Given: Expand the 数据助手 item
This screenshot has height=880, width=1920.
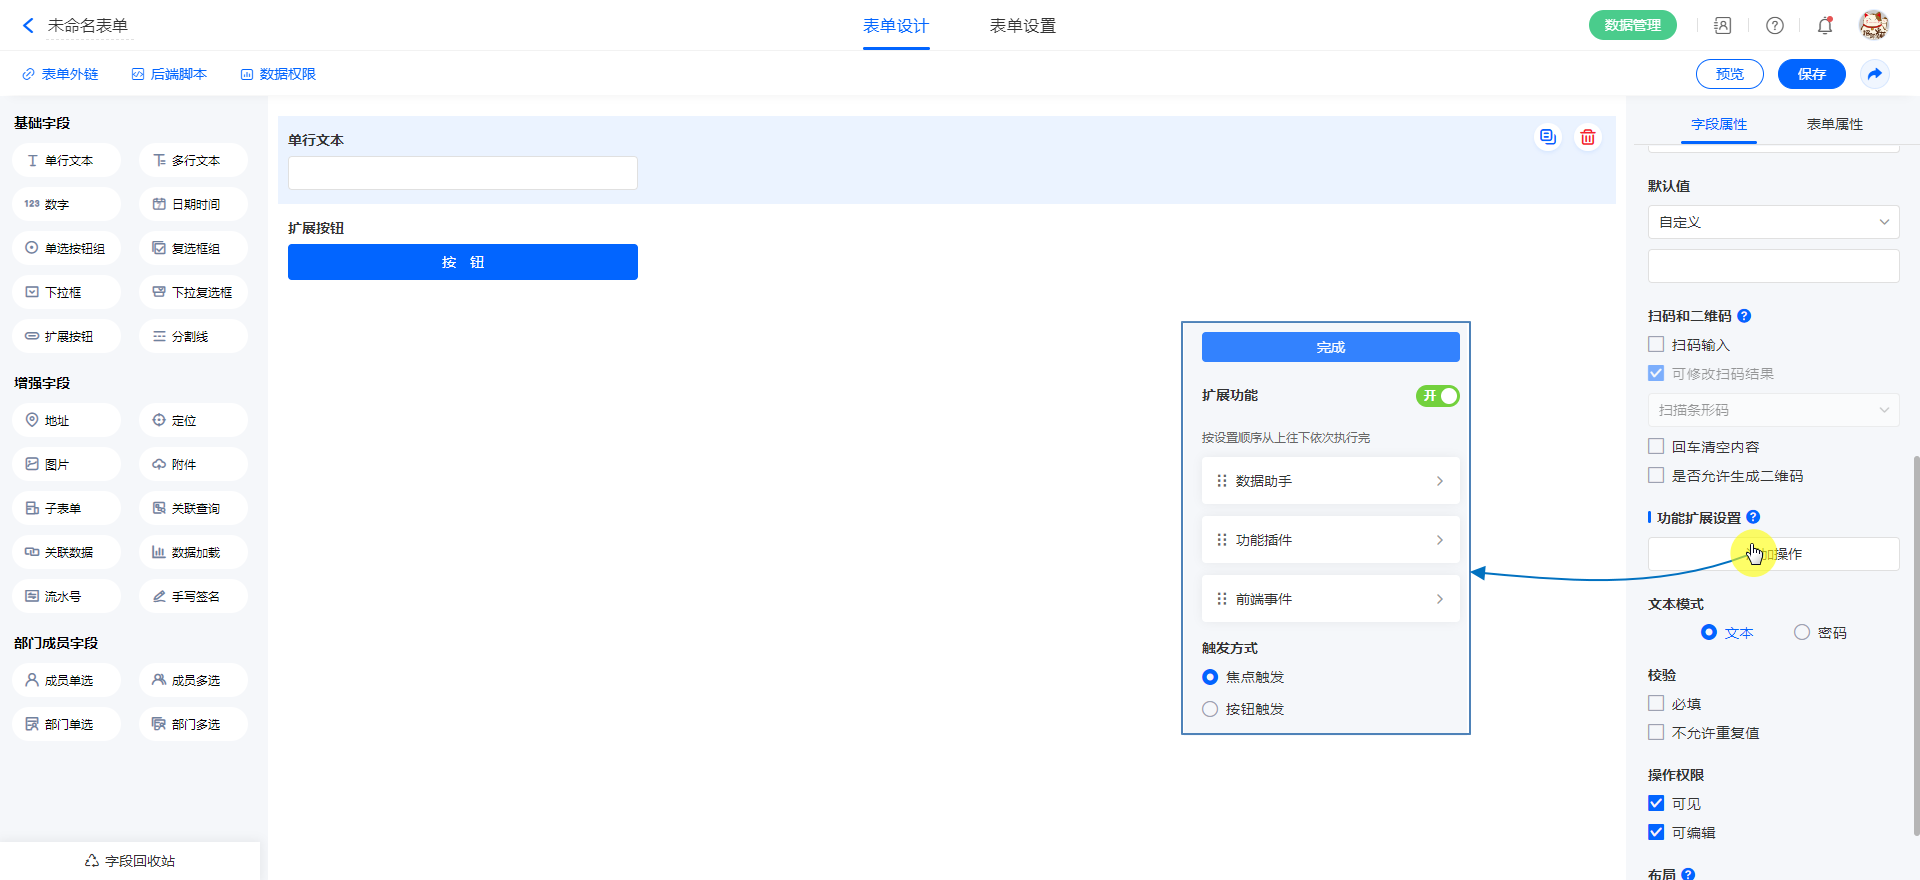Looking at the screenshot, I should coord(1330,481).
